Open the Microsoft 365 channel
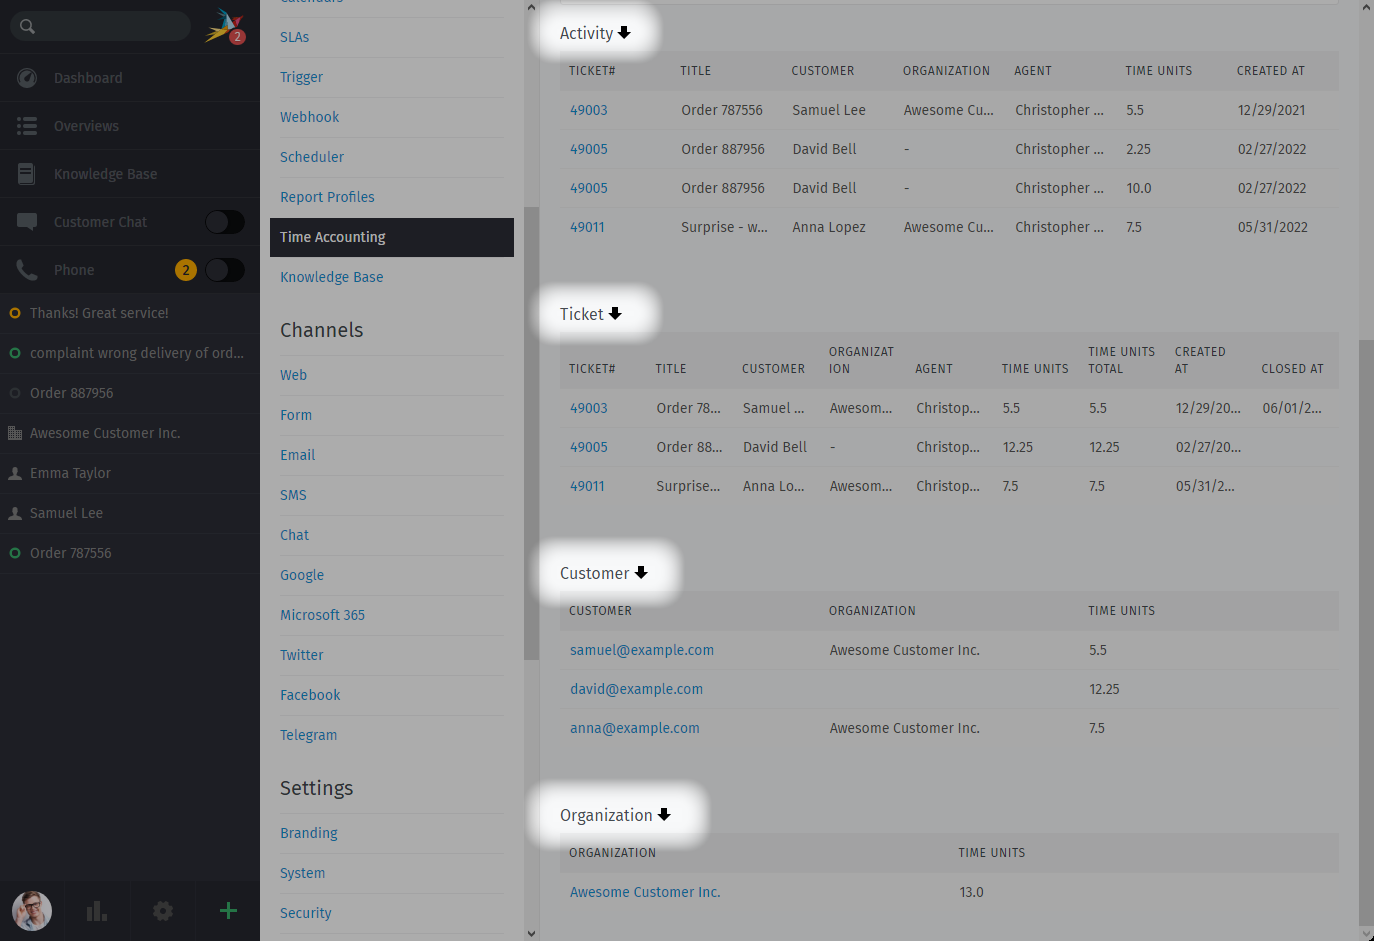 click(322, 615)
